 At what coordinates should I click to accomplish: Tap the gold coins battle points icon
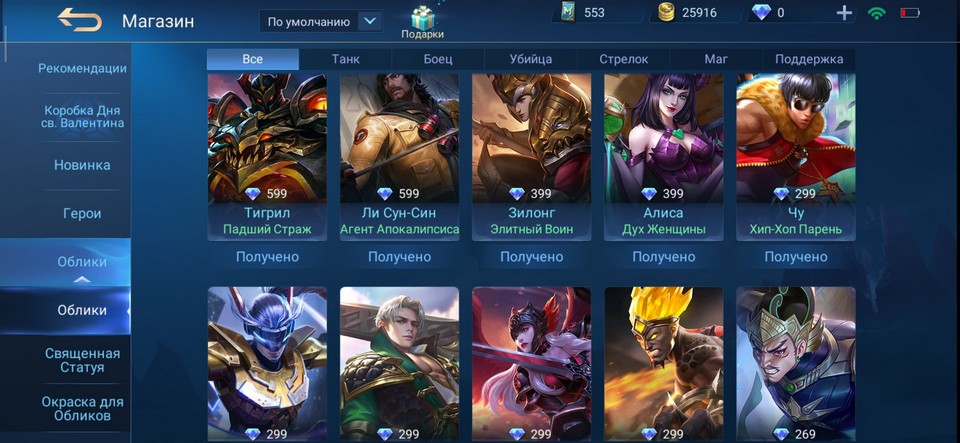point(666,12)
